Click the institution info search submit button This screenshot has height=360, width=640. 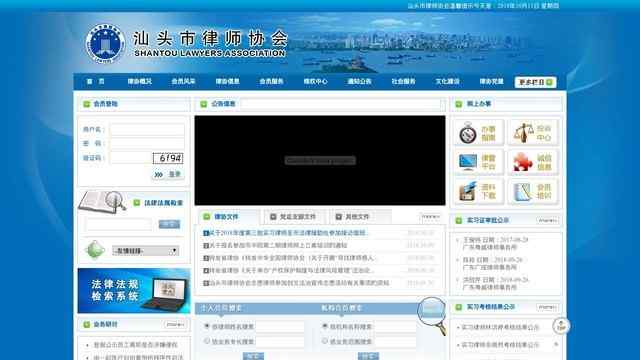pos(368,356)
